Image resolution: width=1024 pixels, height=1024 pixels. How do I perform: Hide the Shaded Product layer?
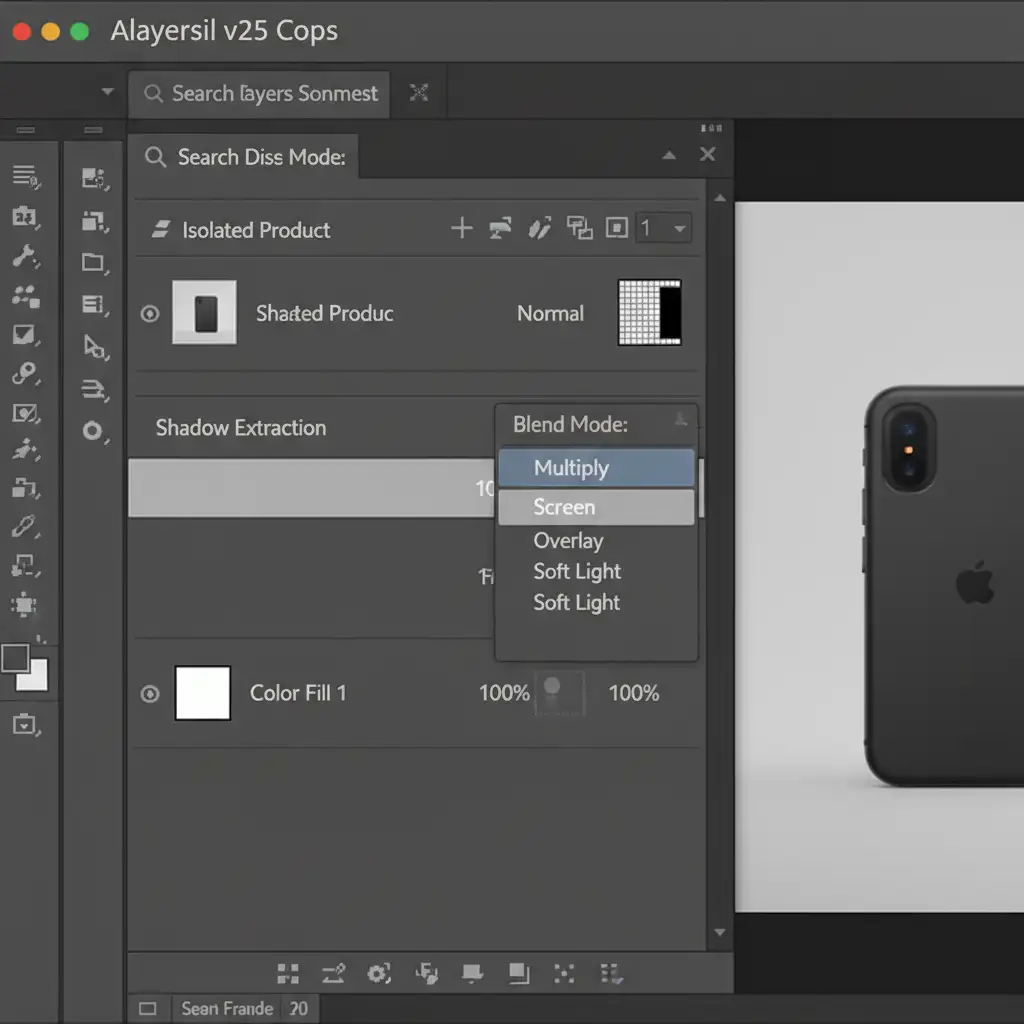[150, 314]
